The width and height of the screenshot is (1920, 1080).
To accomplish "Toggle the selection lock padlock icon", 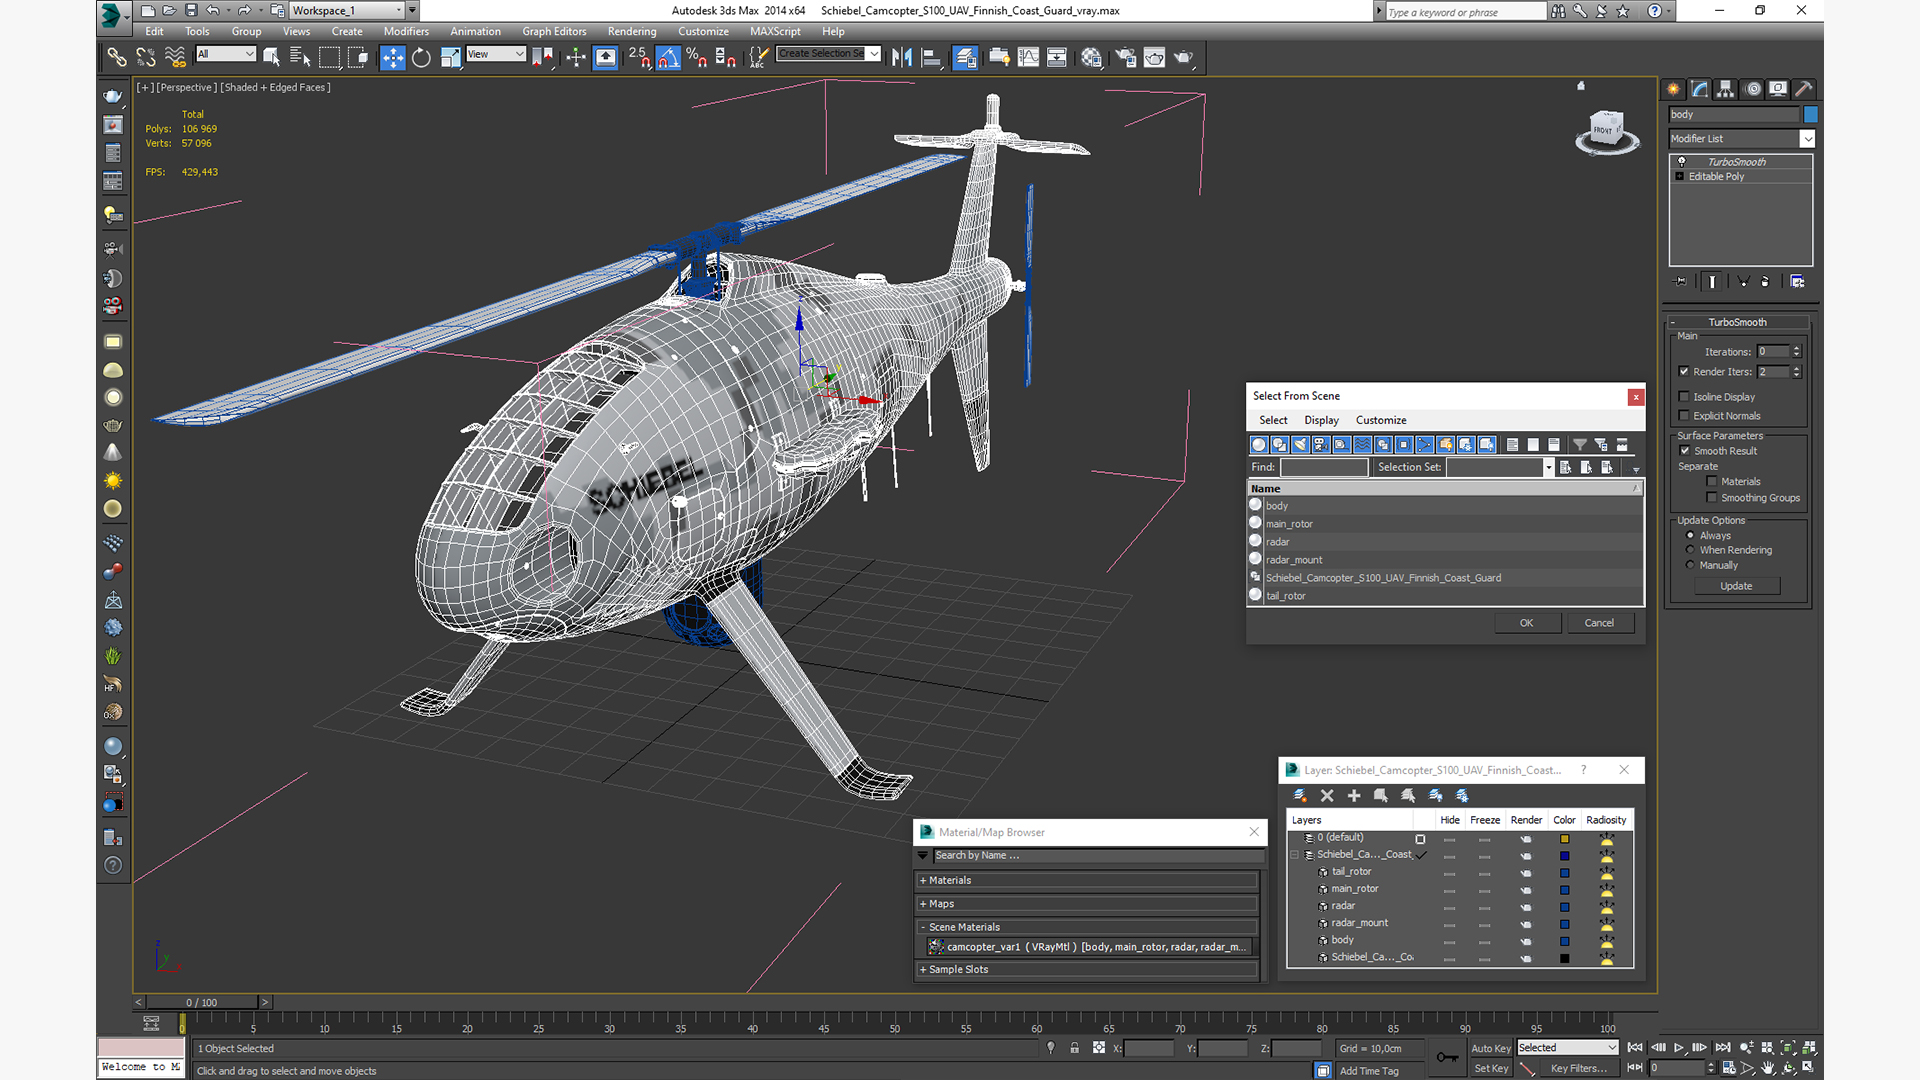I will coord(1074,1048).
